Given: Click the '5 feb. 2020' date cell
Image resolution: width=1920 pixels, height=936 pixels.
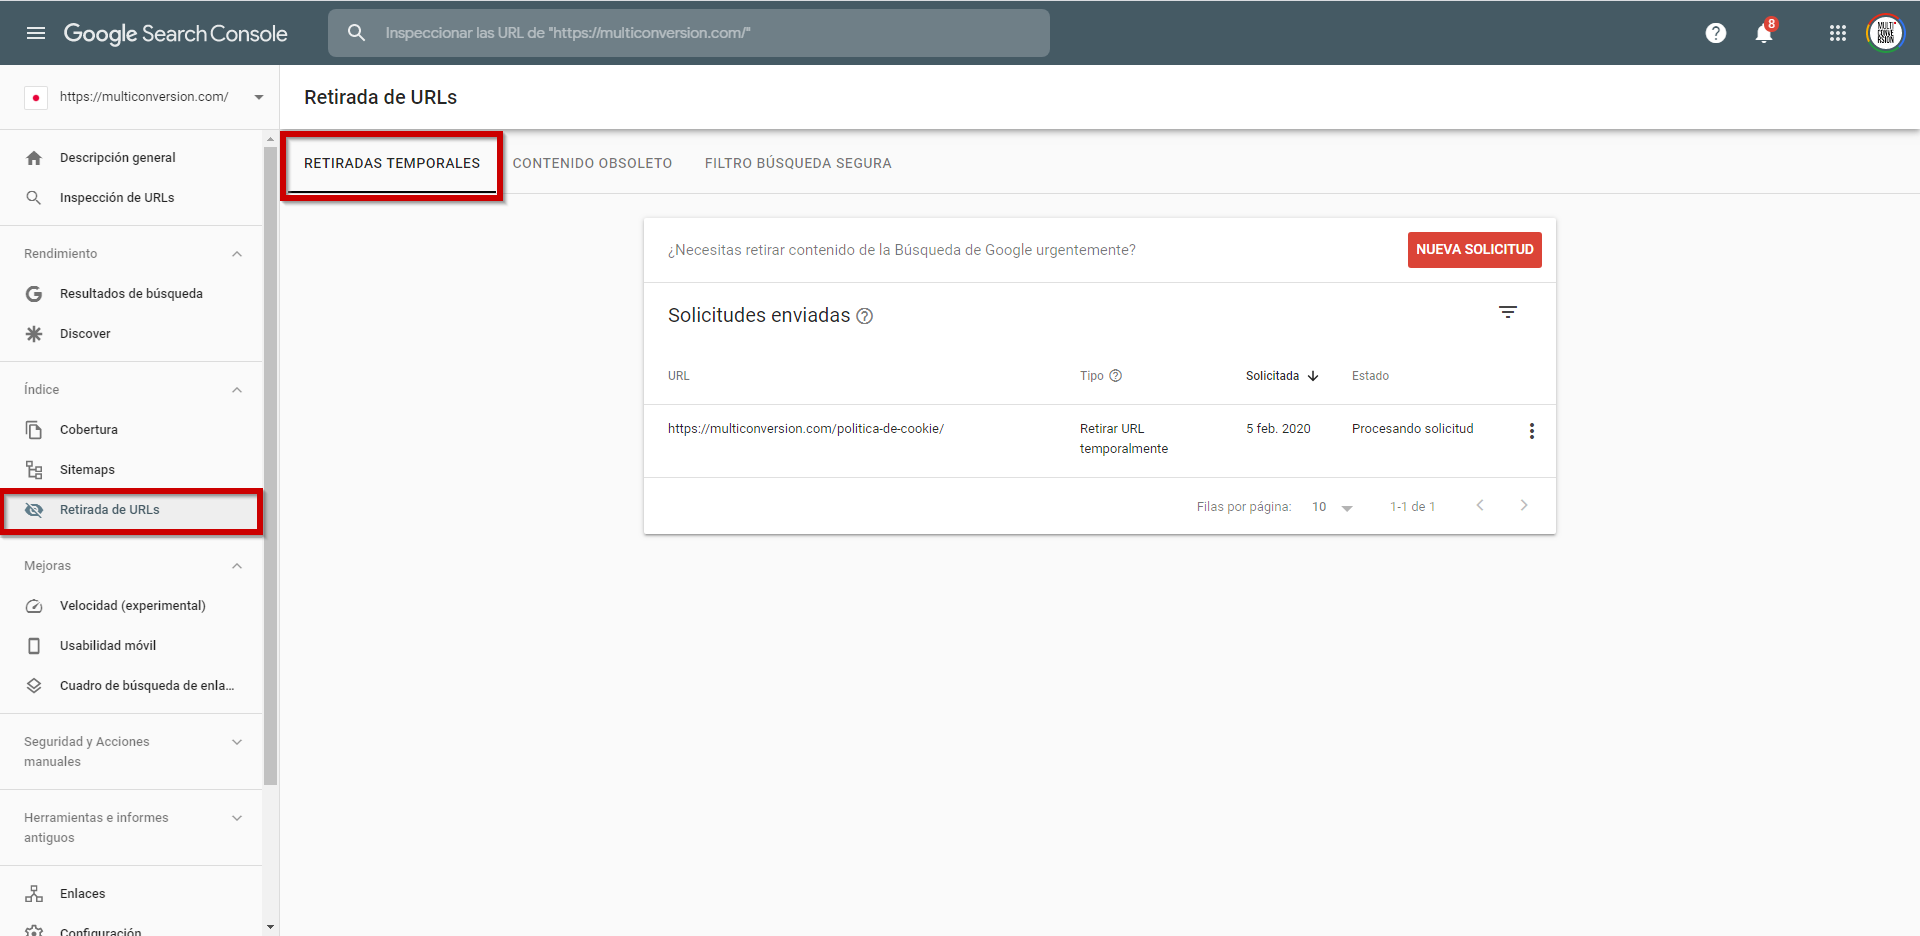Looking at the screenshot, I should coord(1278,429).
